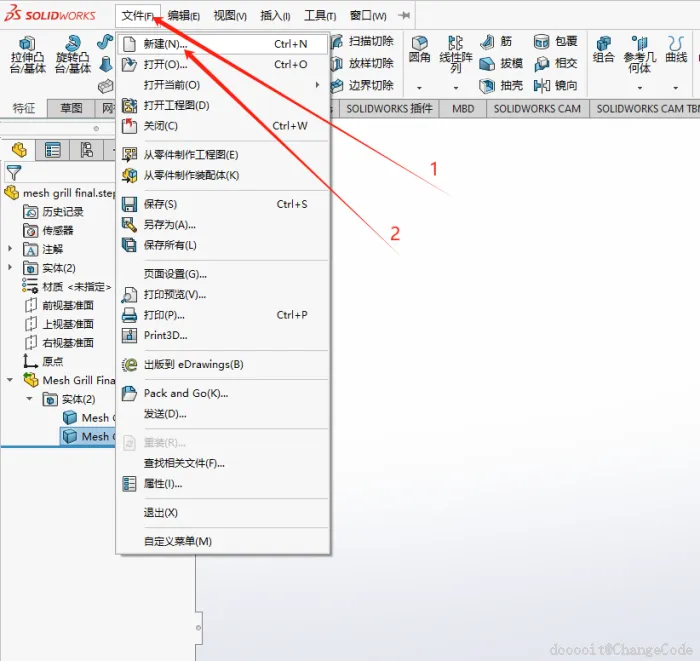Expand the 注解 tree node
The width and height of the screenshot is (700, 661).
(10, 249)
